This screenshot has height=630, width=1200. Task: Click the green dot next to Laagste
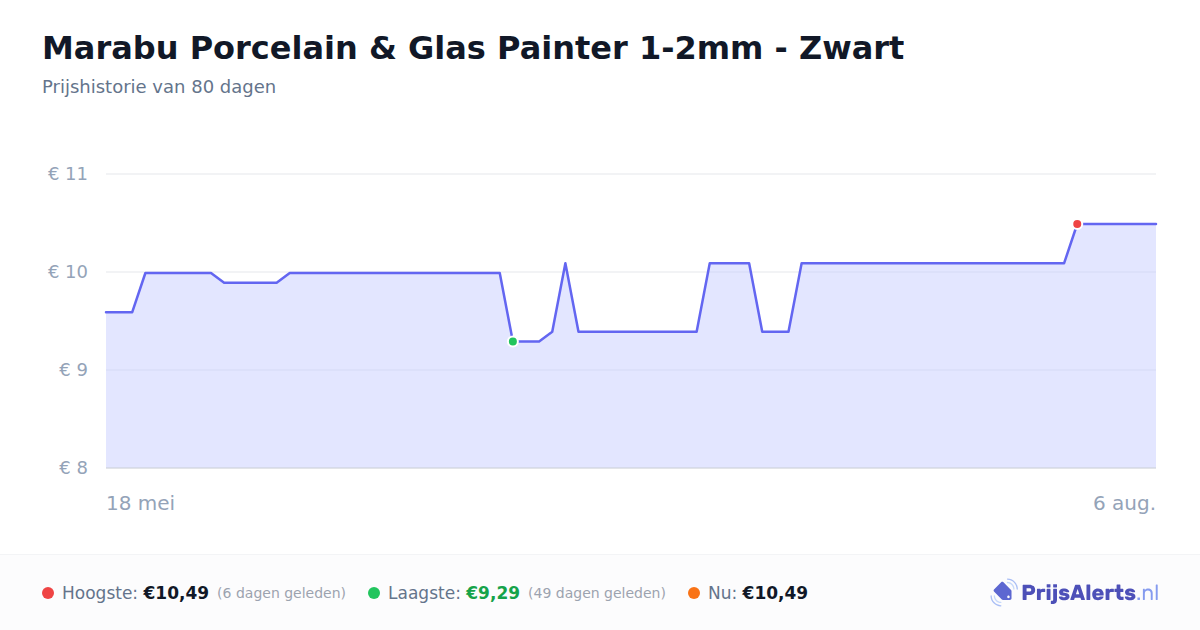coord(374,593)
